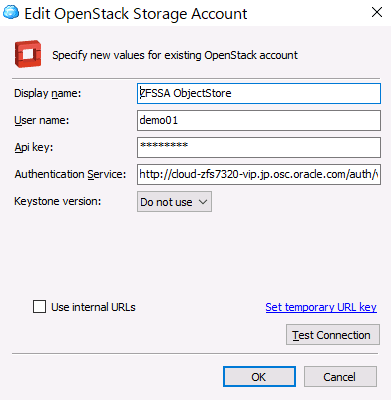Screen dimensions: 391x400
Task: Confirm changes with the OK button
Action: (x=259, y=377)
